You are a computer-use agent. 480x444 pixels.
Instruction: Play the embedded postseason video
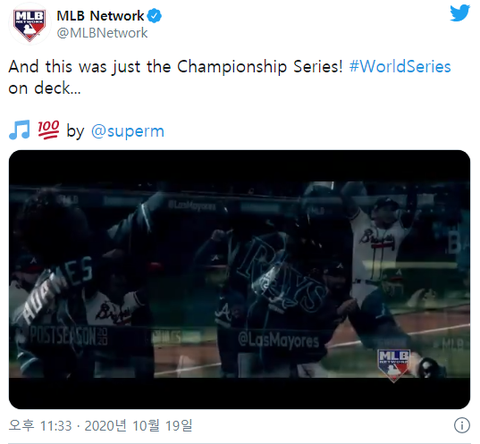[239, 279]
